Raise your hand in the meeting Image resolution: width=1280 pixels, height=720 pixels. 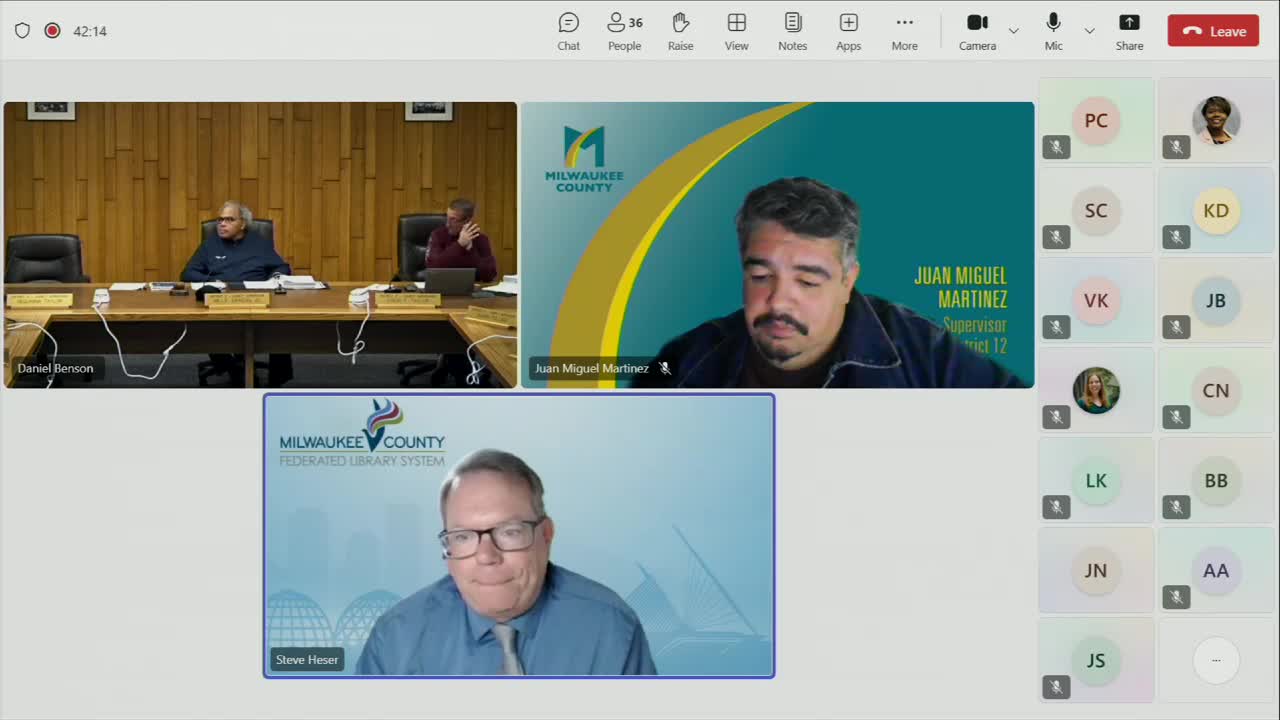click(x=681, y=31)
